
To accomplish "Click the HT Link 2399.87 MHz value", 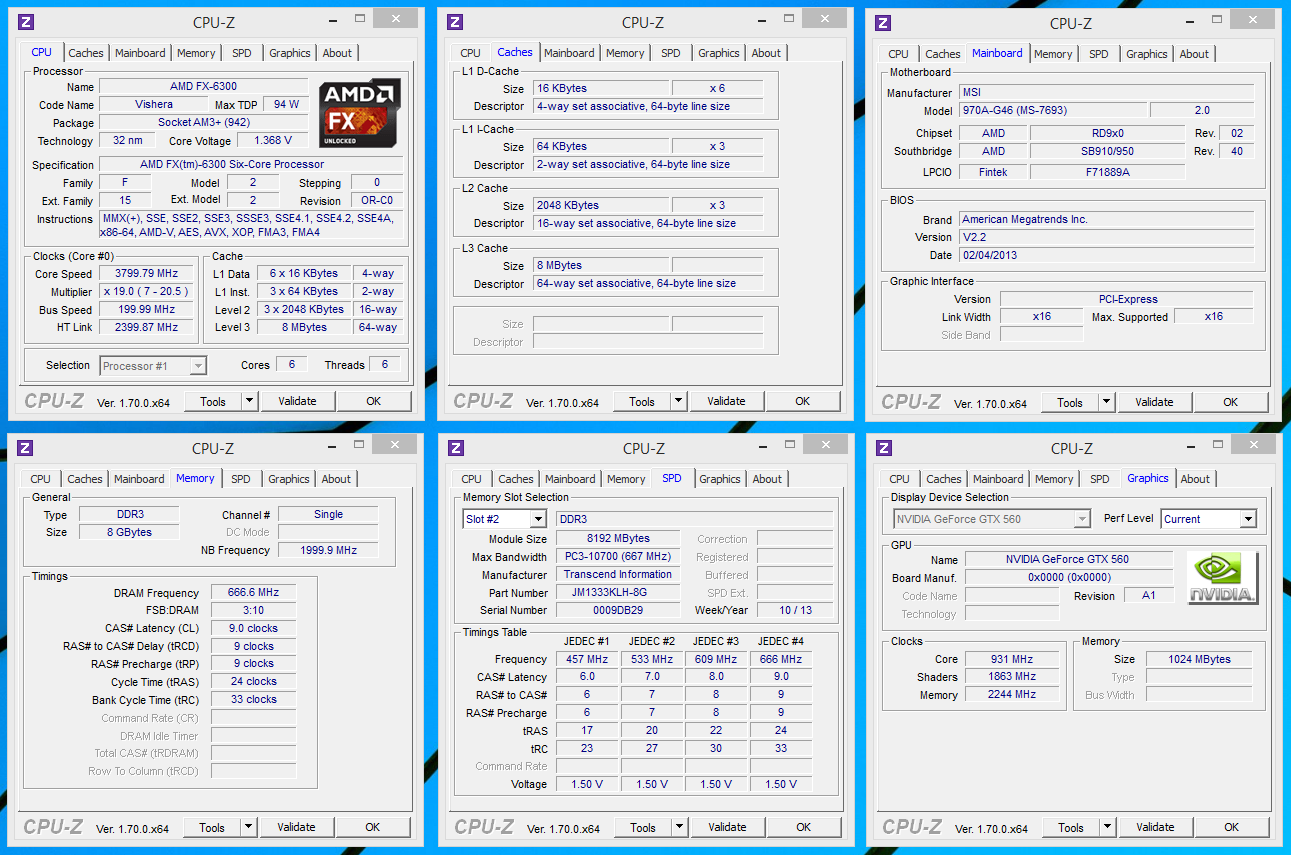I will click(x=148, y=327).
